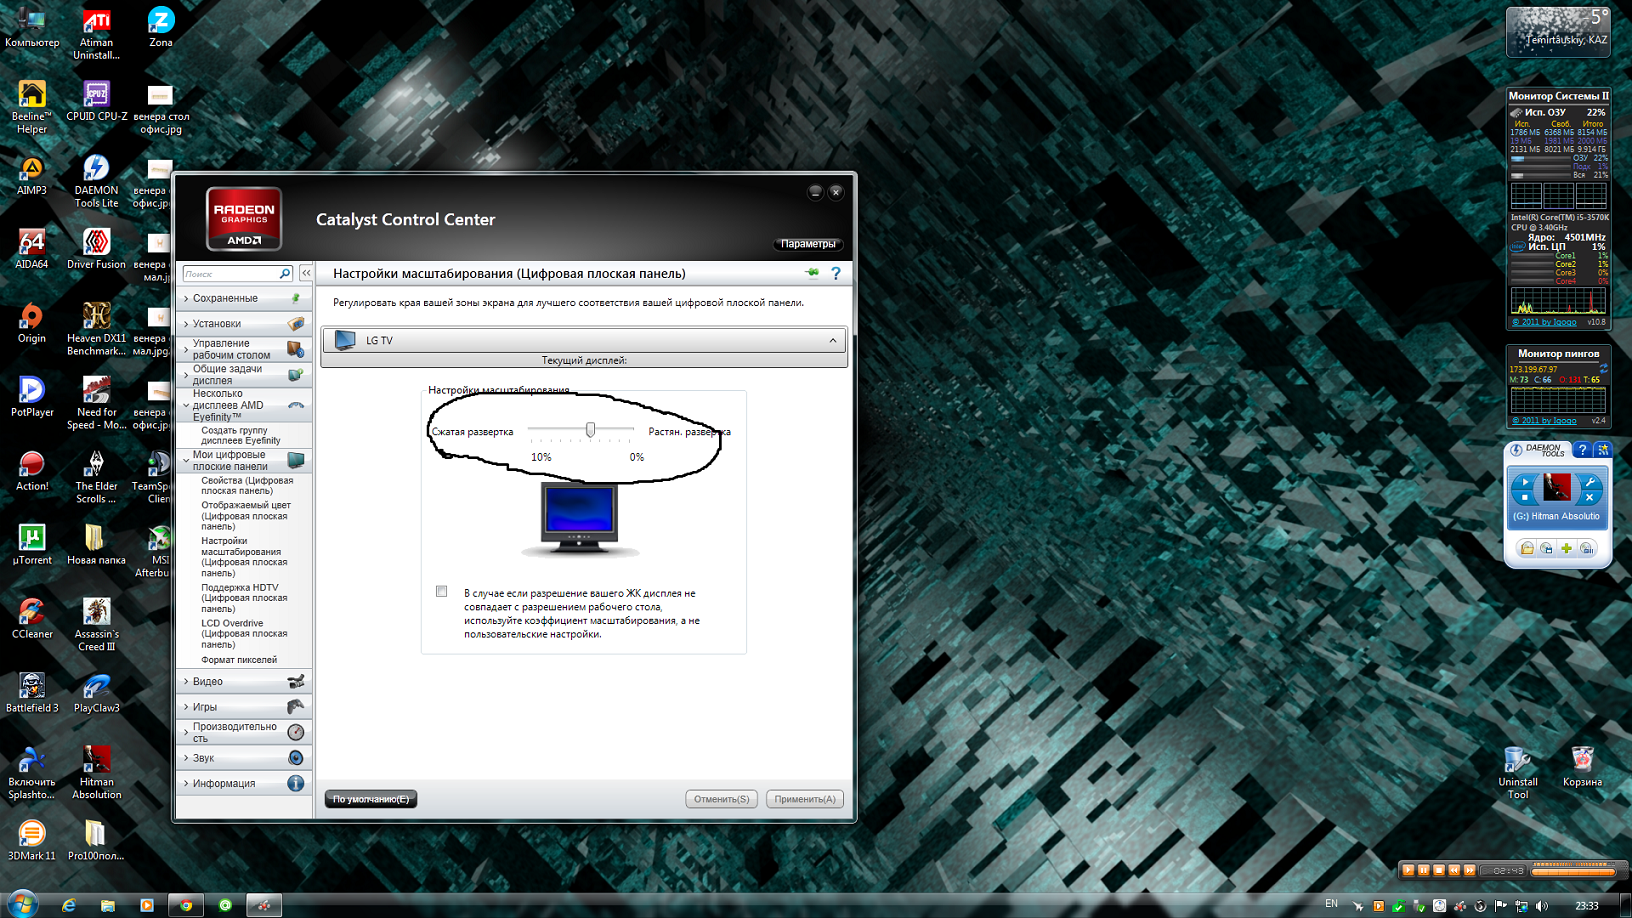Collapse the LG TV display dropdown
This screenshot has height=918, width=1632.
[x=833, y=340]
